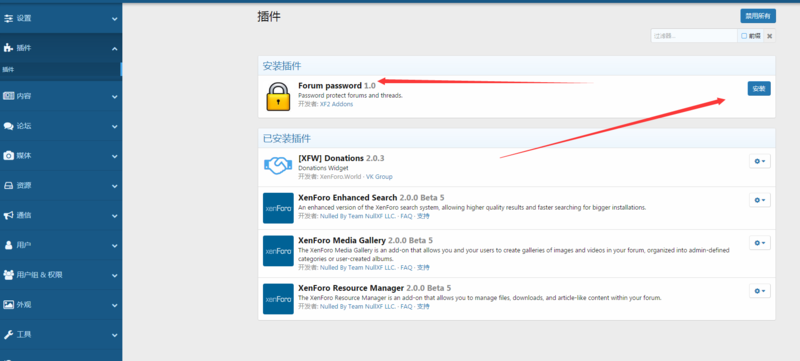Click the 通信 megaphone icon in sidebar

[x=8, y=215]
